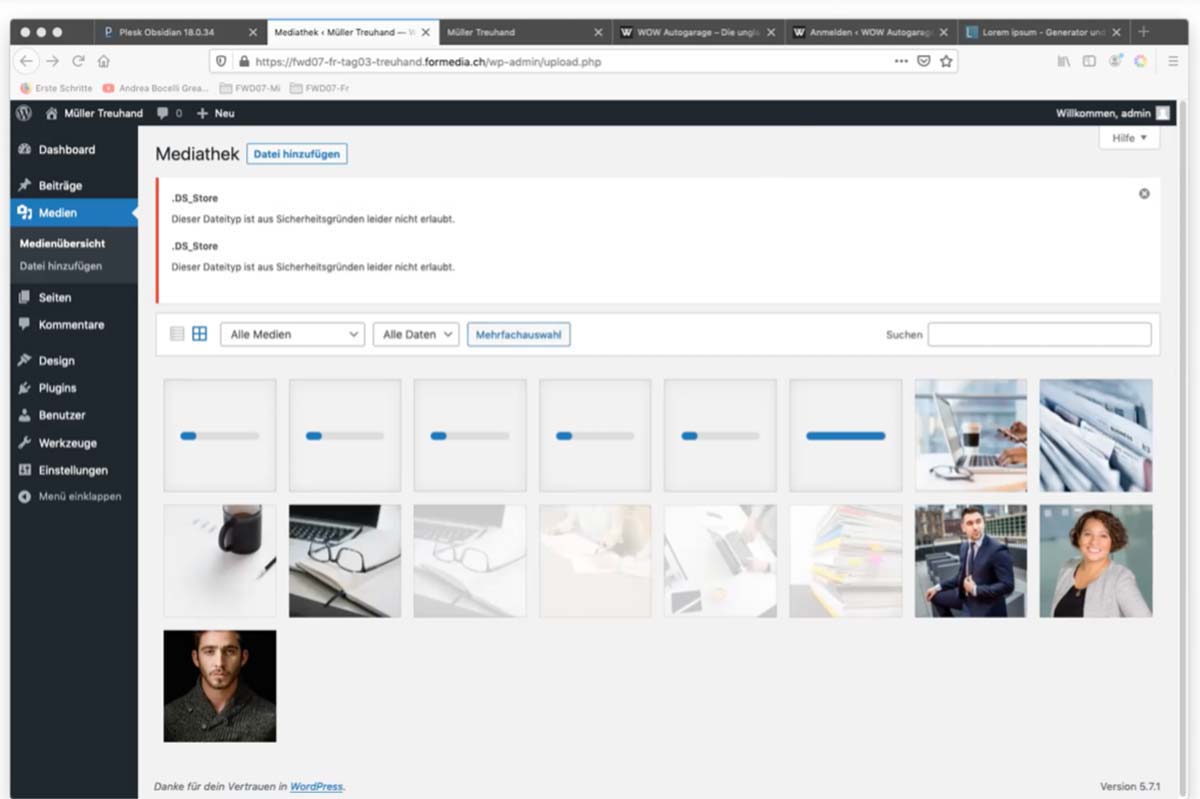The height and width of the screenshot is (799, 1200).
Task: Open the WordPress link in the footer
Action: [x=316, y=786]
